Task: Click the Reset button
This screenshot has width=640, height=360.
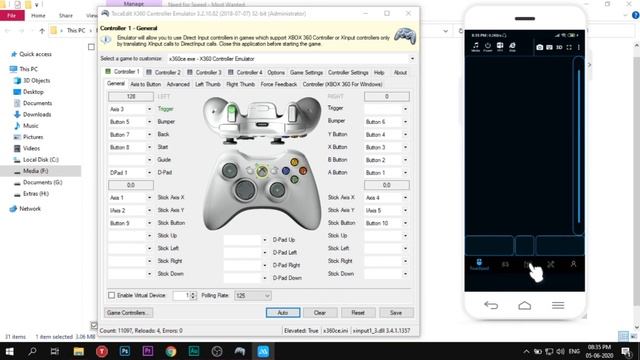Action: (x=358, y=313)
